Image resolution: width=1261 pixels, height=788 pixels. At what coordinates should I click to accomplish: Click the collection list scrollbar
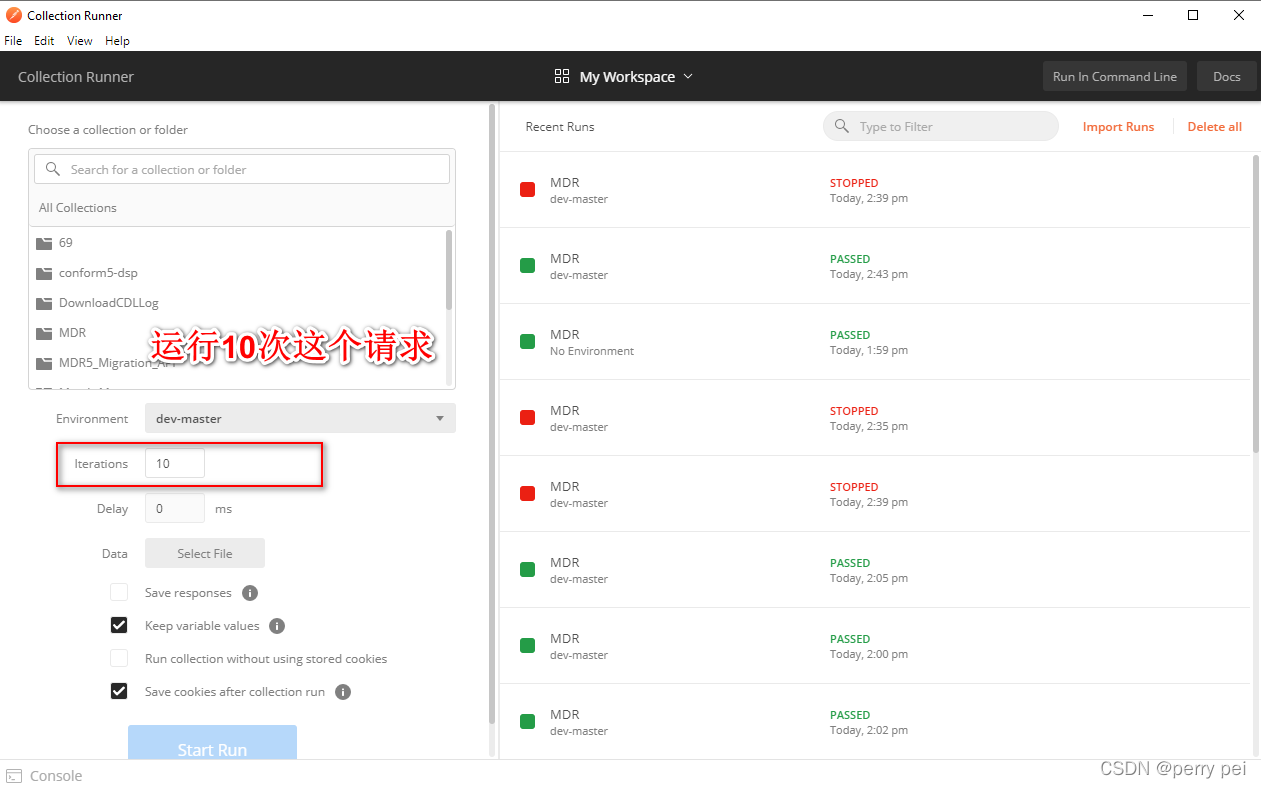(449, 270)
